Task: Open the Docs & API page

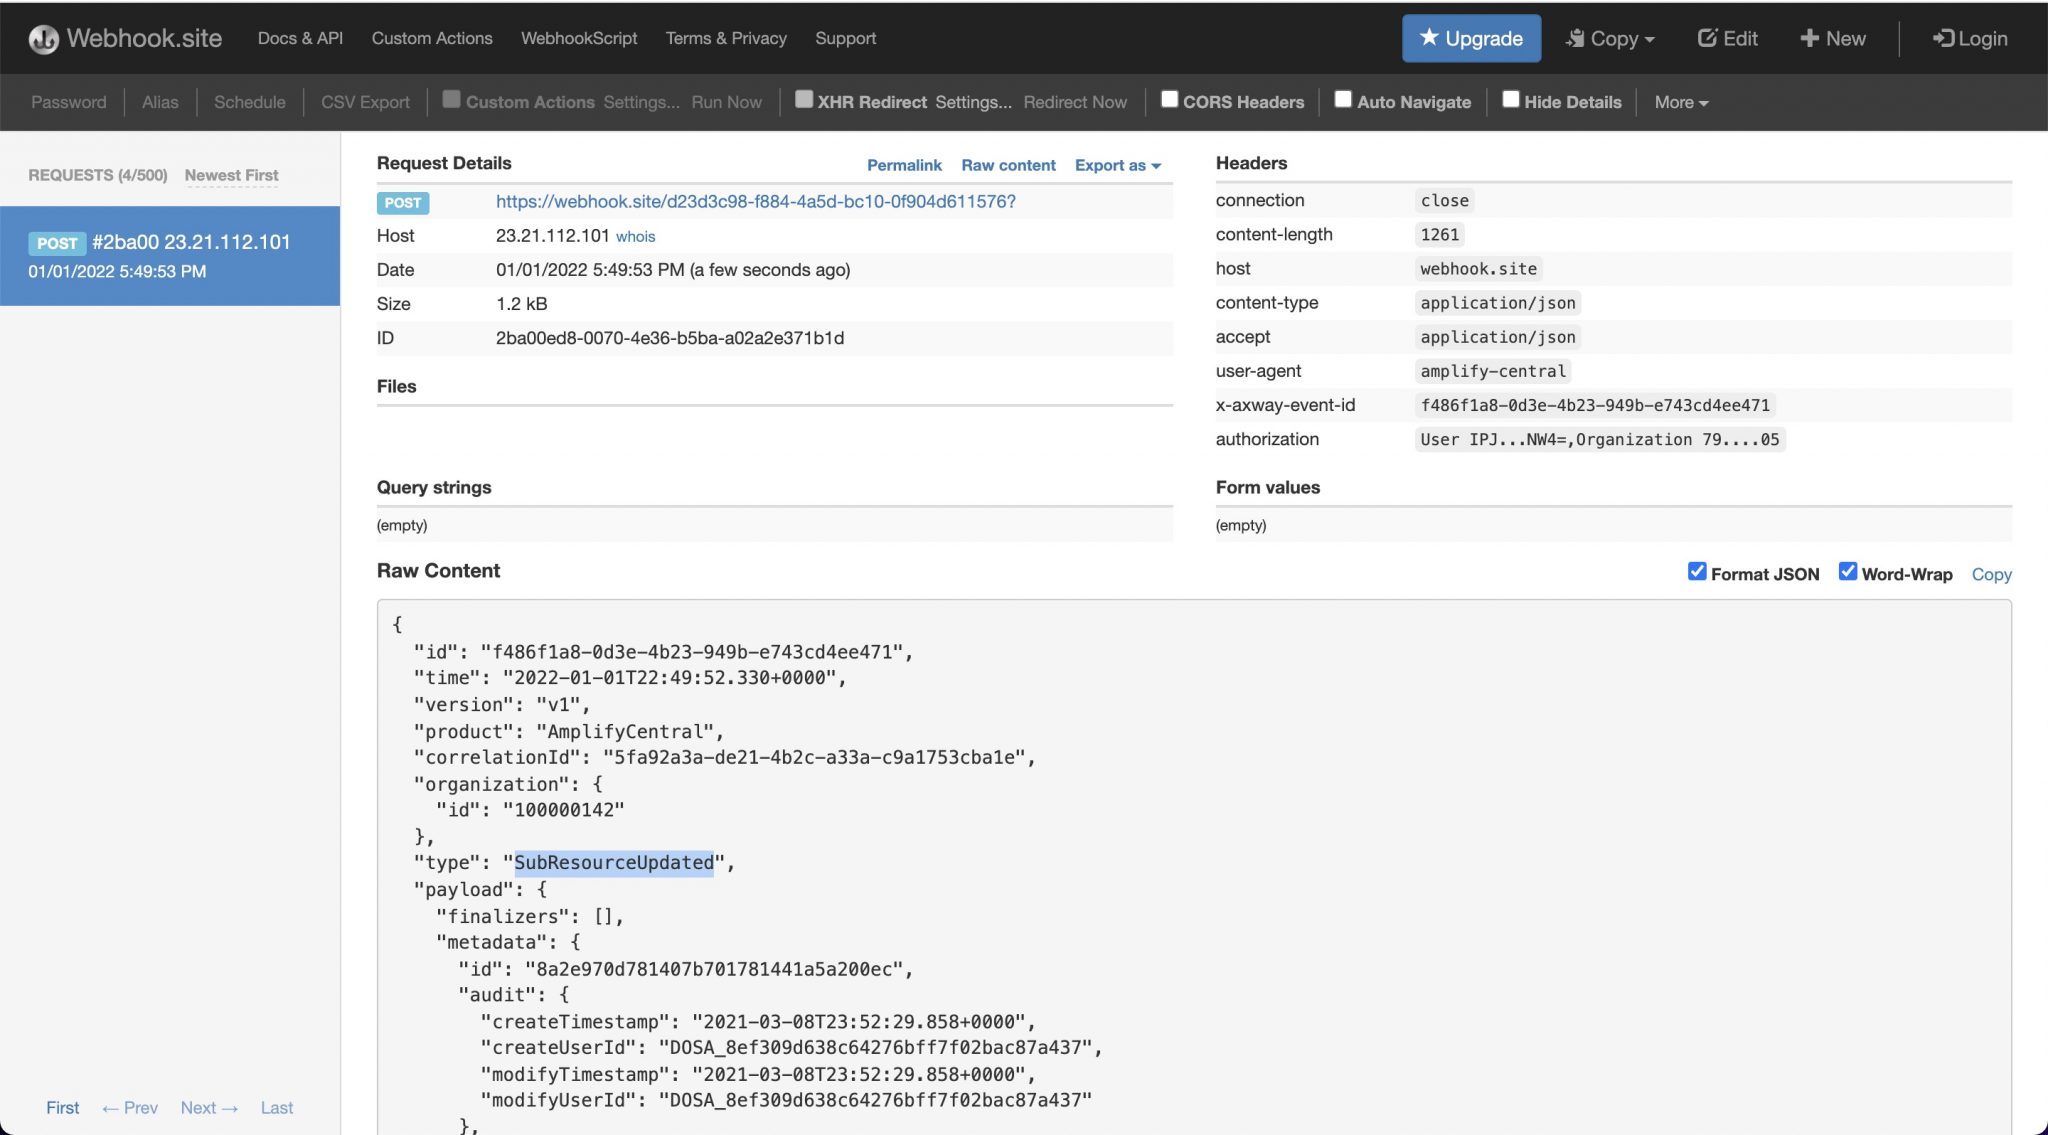Action: coord(299,38)
